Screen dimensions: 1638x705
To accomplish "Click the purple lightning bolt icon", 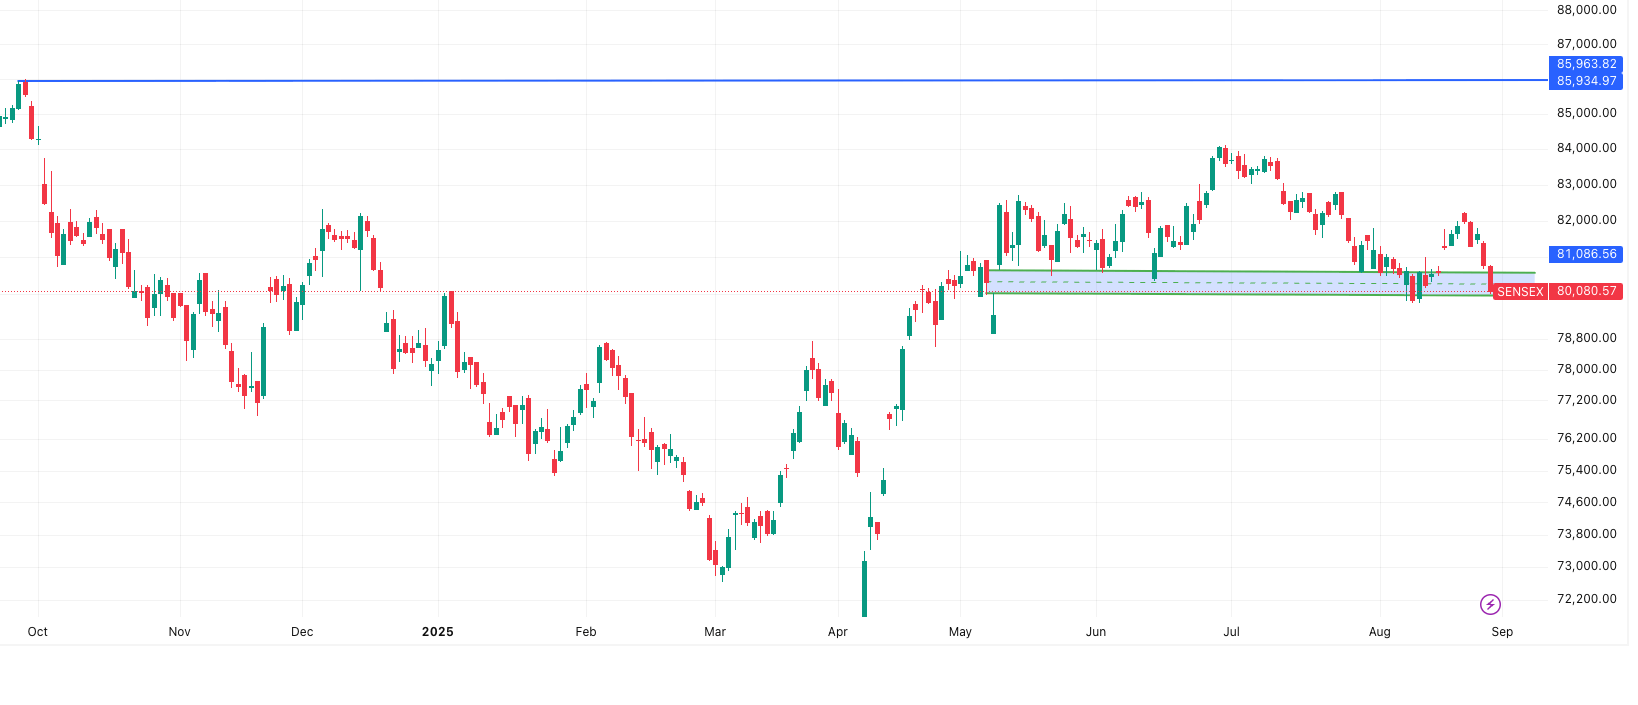I will tap(1490, 604).
